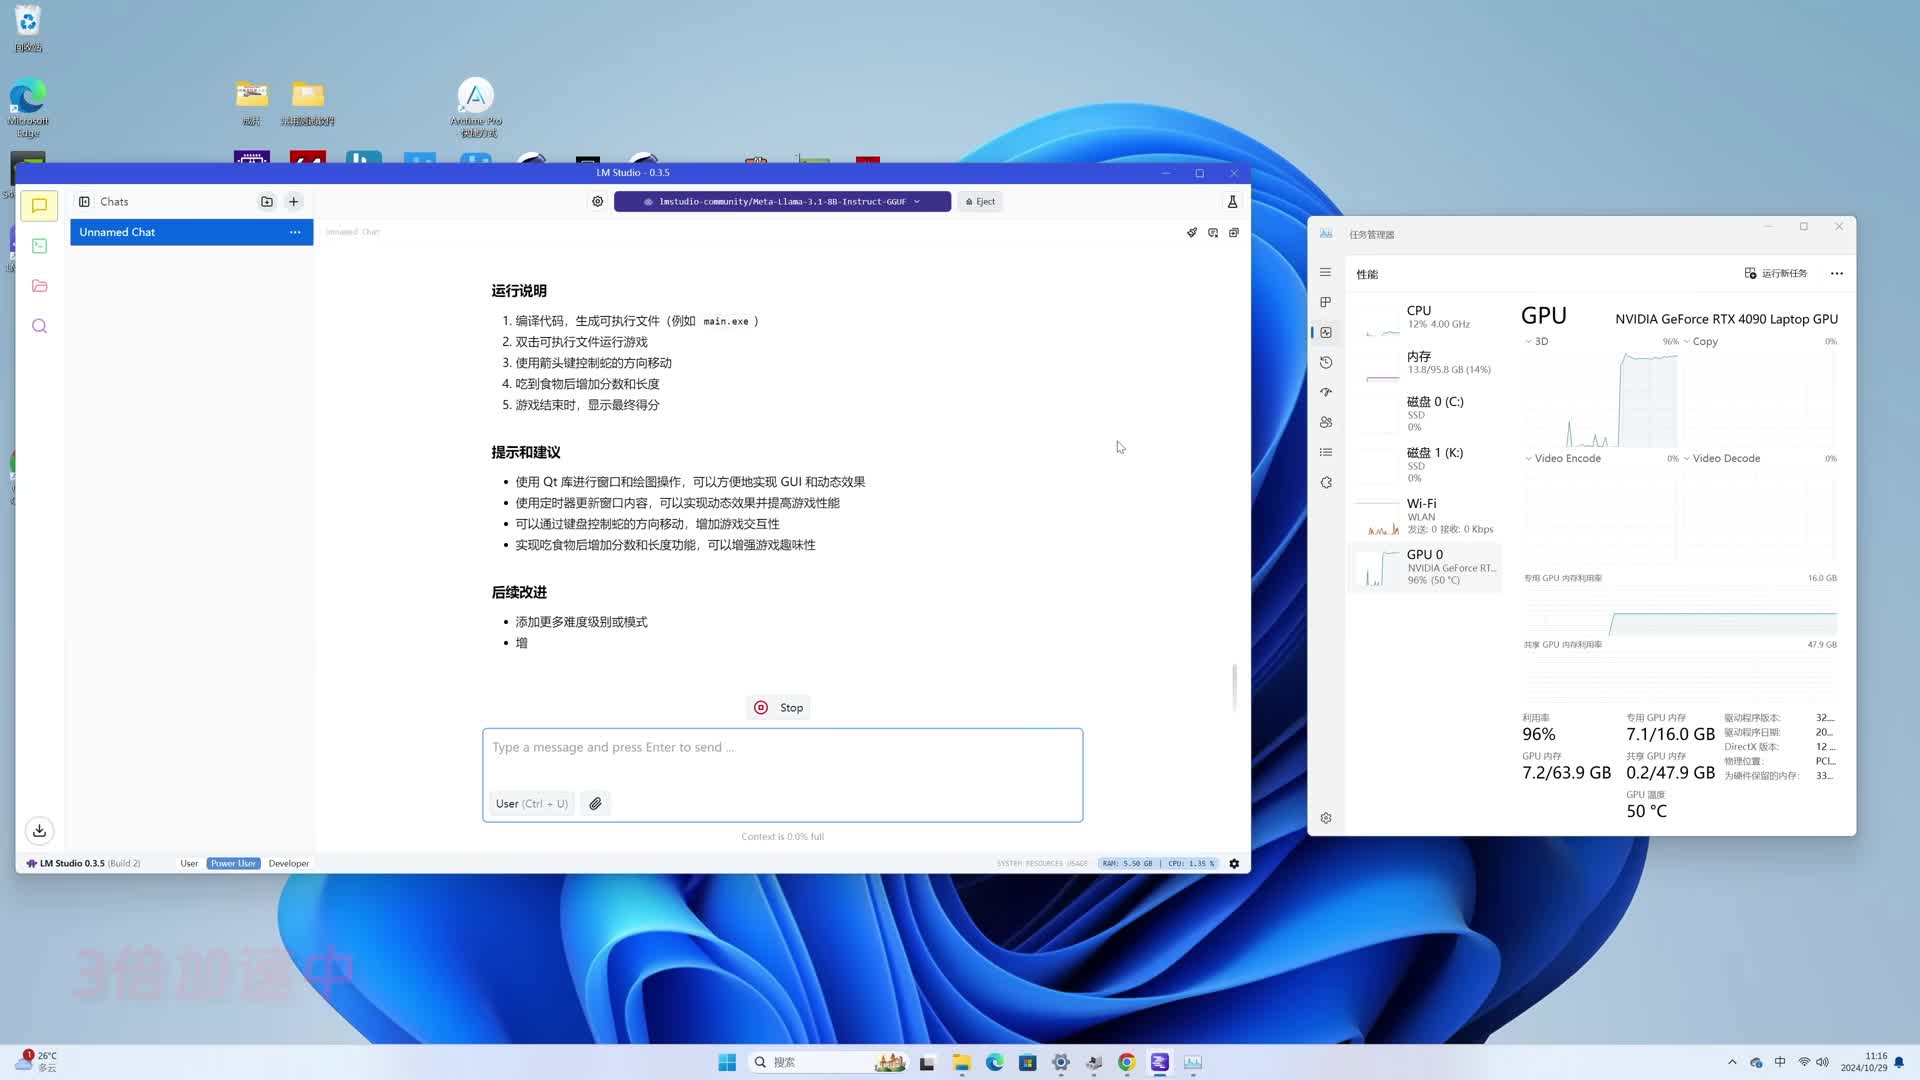
Task: Click the CPU usage indicator in status bar
Action: click(x=1190, y=863)
